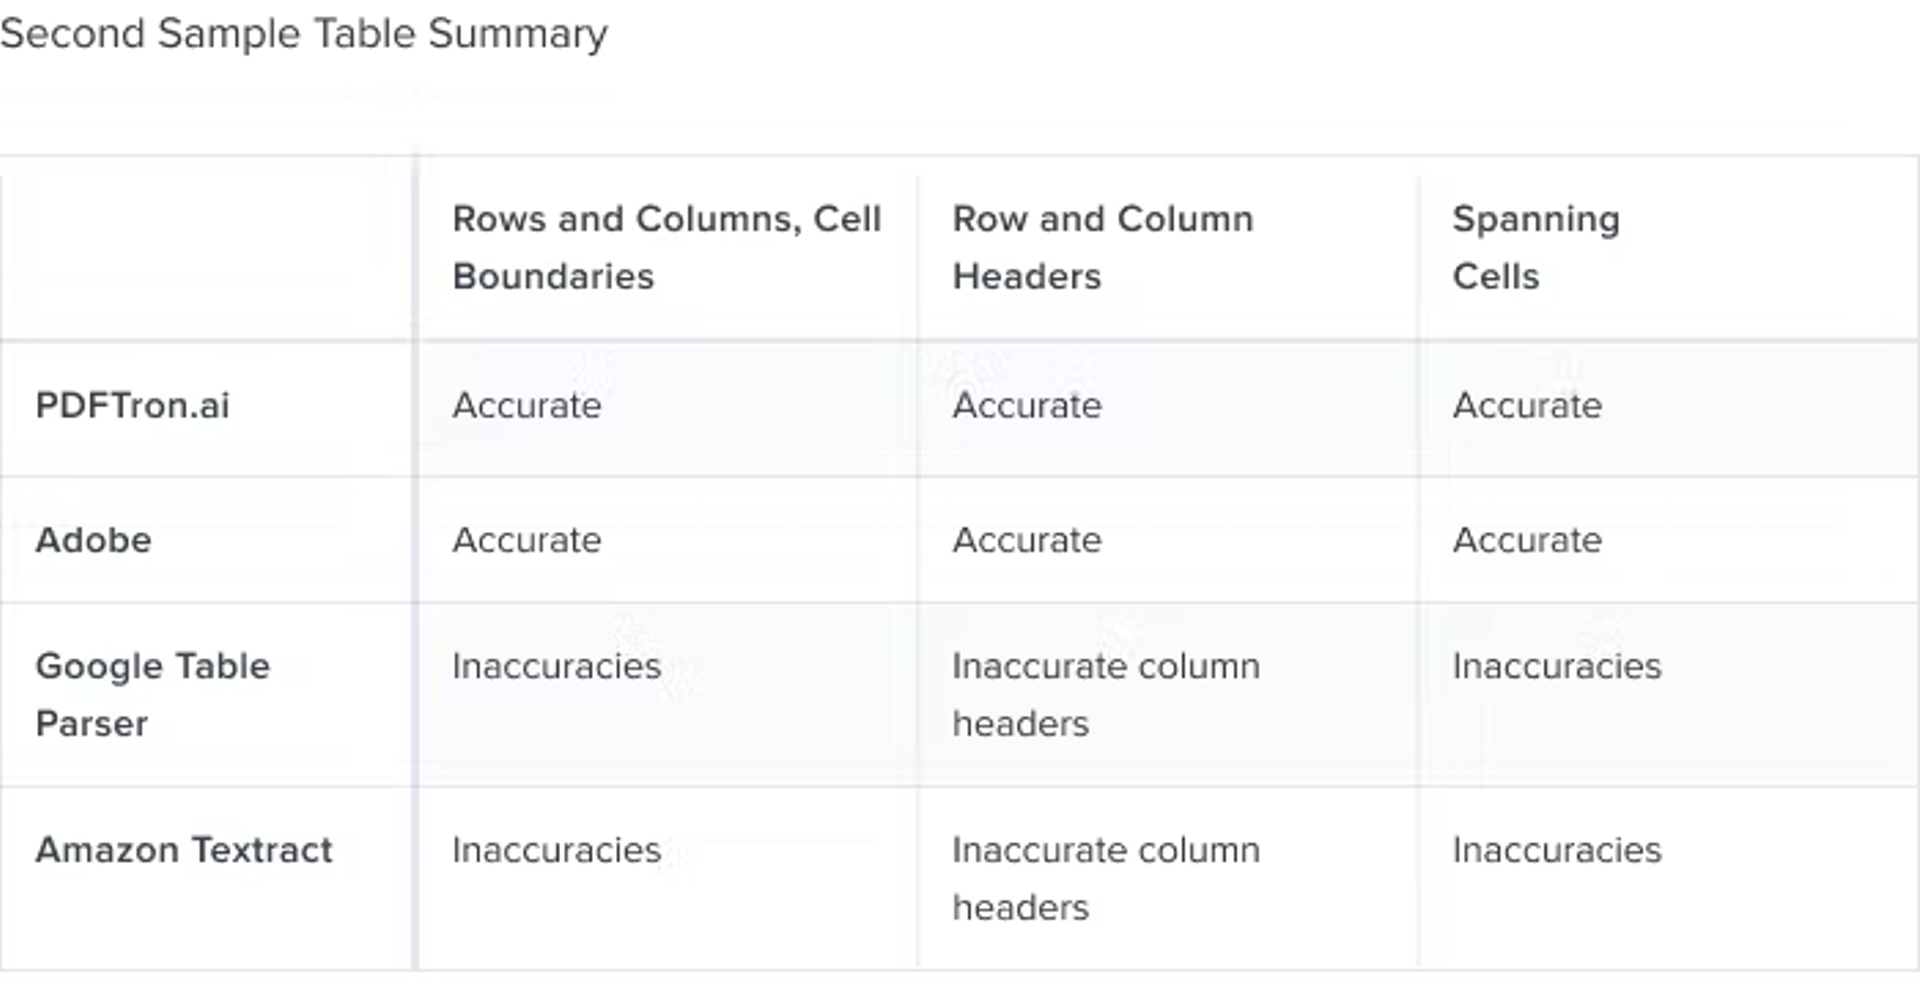Click the 'Row and Column Headers' column header
This screenshot has width=1920, height=985.
click(1102, 247)
